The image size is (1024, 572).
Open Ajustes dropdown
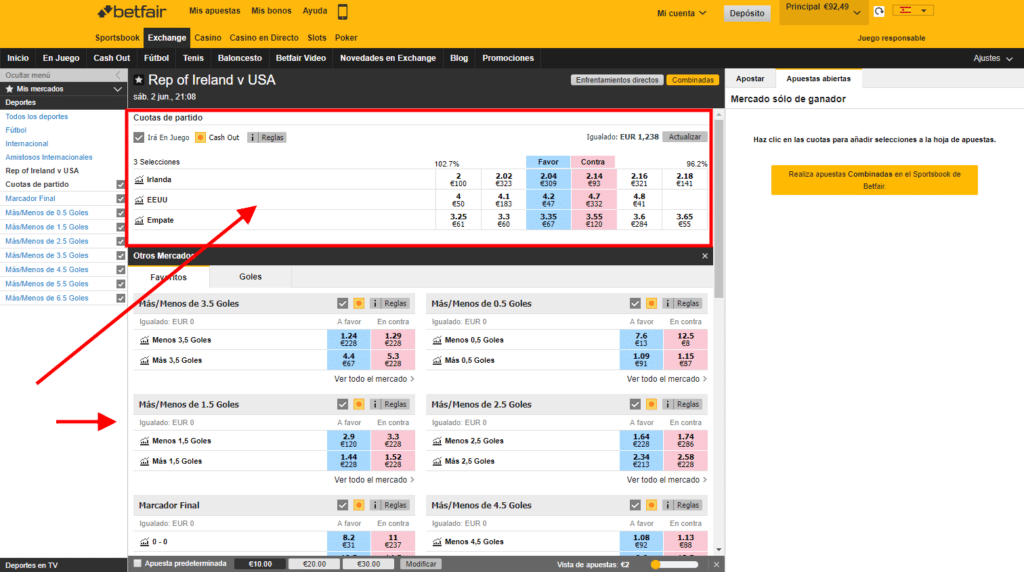[x=993, y=58]
